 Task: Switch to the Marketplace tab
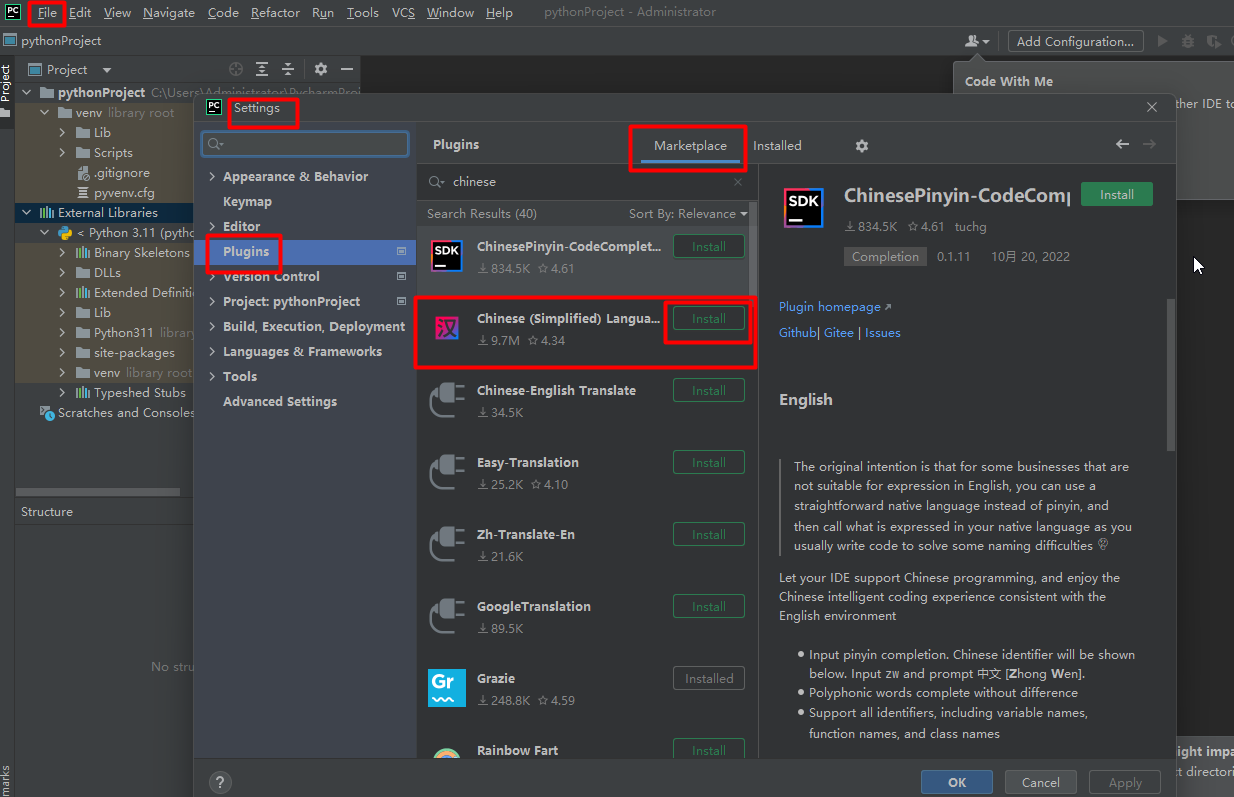point(690,146)
